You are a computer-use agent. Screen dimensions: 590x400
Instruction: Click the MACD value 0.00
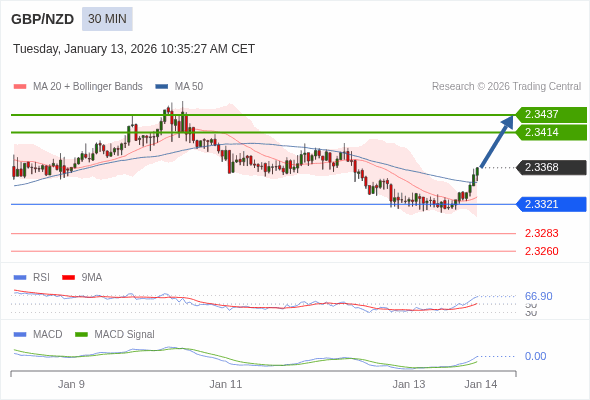[535, 356]
